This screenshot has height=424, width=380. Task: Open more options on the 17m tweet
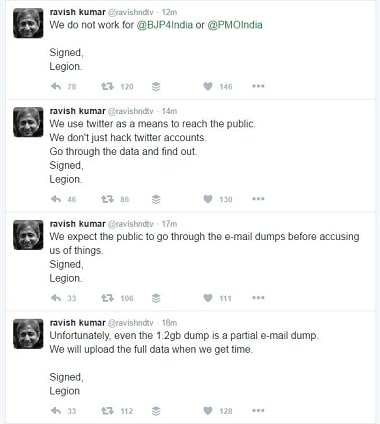click(258, 297)
